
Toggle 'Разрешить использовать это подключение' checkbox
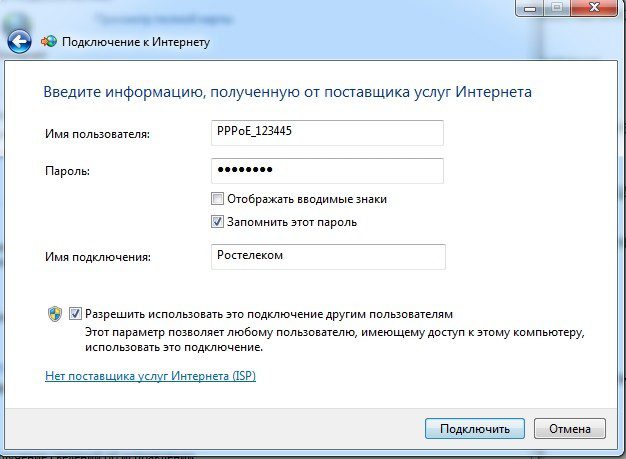75,314
